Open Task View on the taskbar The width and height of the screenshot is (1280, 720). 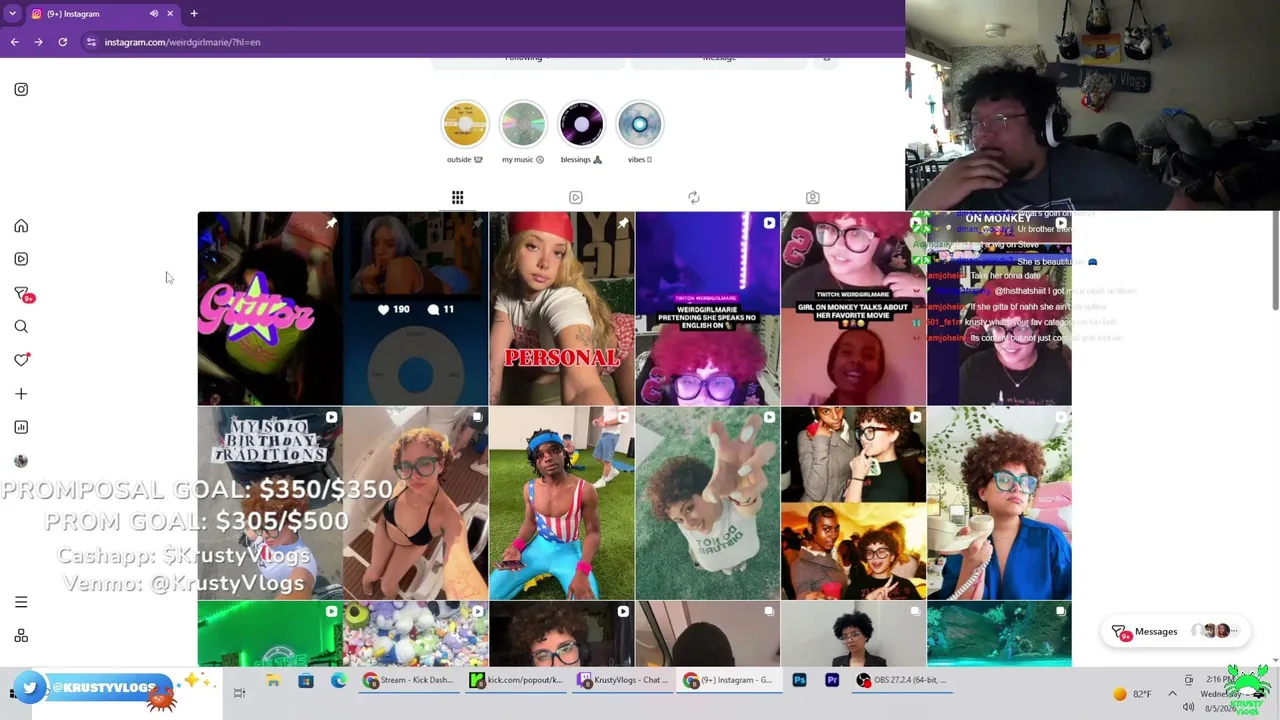pyautogui.click(x=239, y=693)
